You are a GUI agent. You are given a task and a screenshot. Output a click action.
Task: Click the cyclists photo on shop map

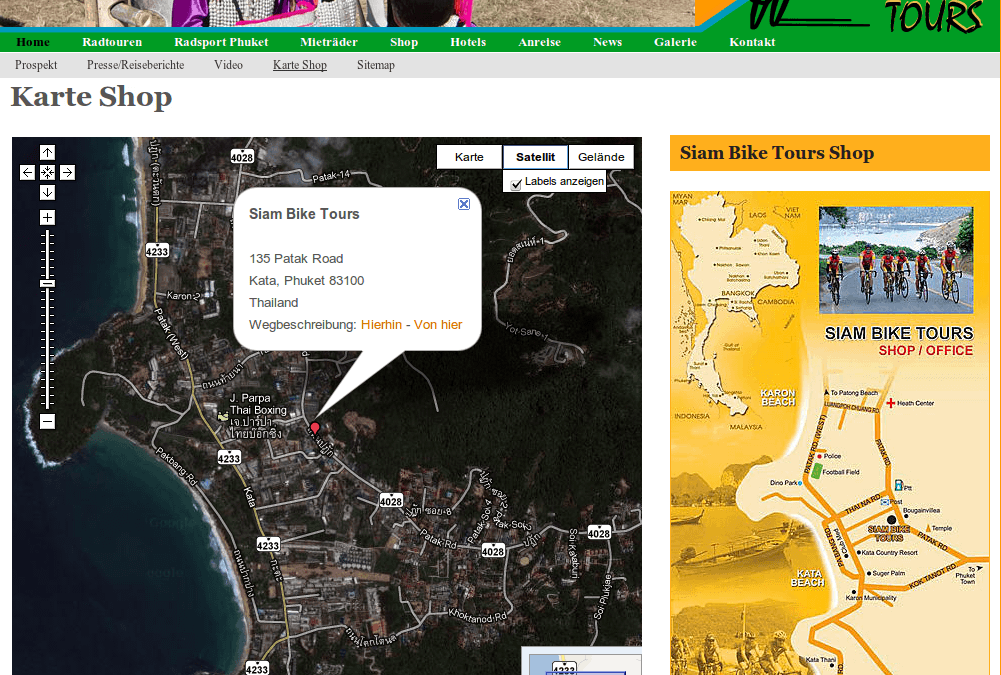click(896, 260)
